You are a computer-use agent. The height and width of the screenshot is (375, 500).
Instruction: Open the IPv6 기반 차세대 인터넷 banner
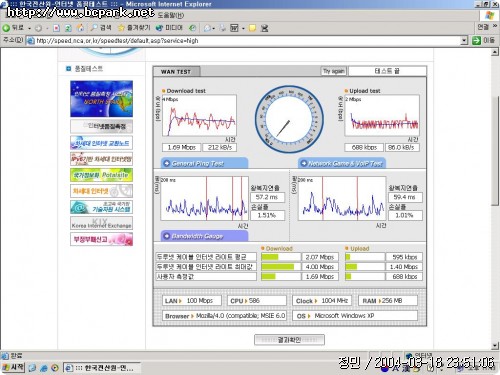click(101, 159)
